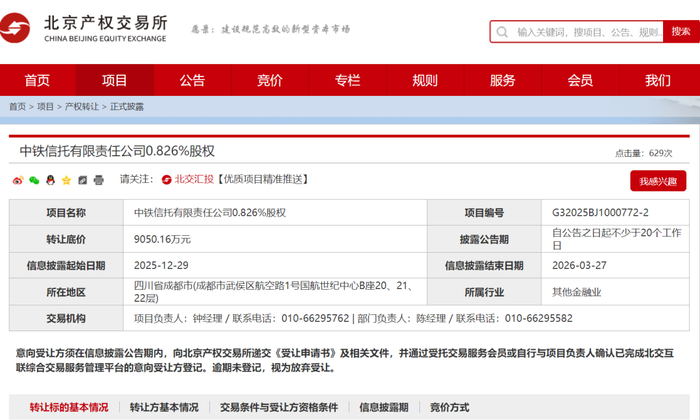Image resolution: width=700 pixels, height=420 pixels.
Task: Add to favorites with the star icon
Action: tap(67, 180)
